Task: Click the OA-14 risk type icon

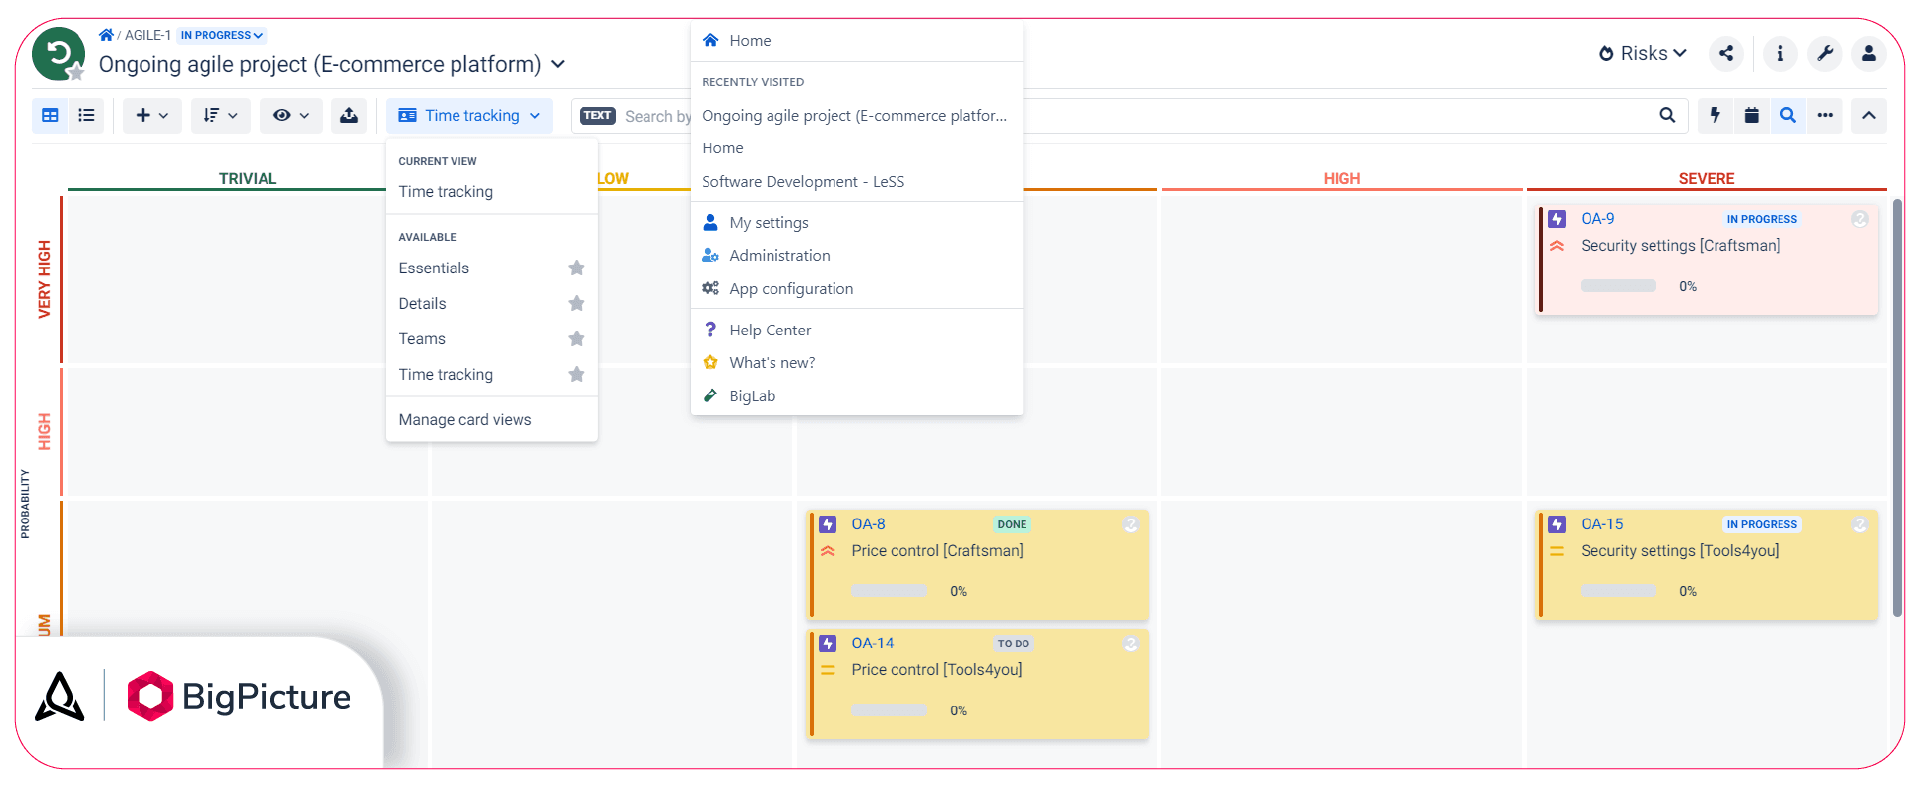Action: coord(828,643)
